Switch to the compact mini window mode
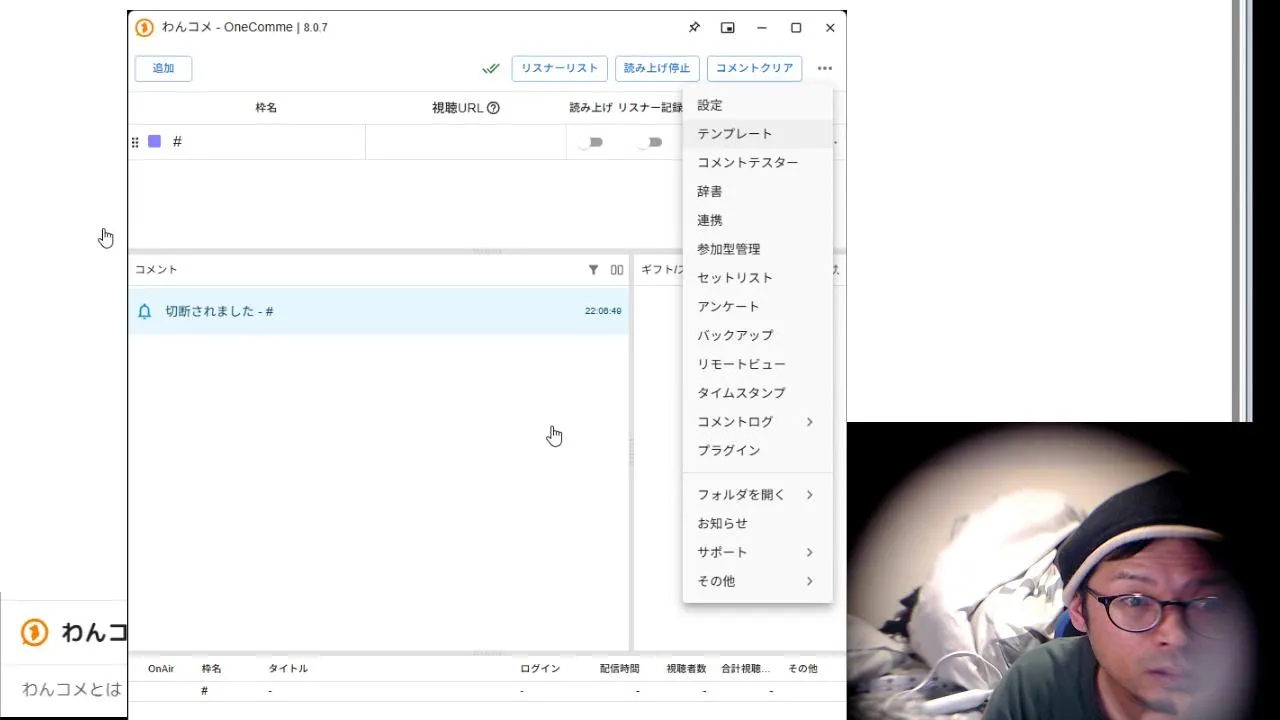 point(728,28)
